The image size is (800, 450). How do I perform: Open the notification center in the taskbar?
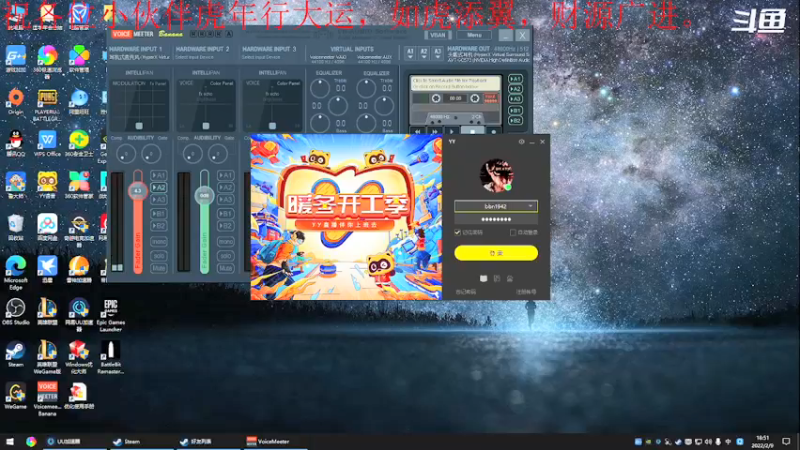pyautogui.click(x=786, y=441)
